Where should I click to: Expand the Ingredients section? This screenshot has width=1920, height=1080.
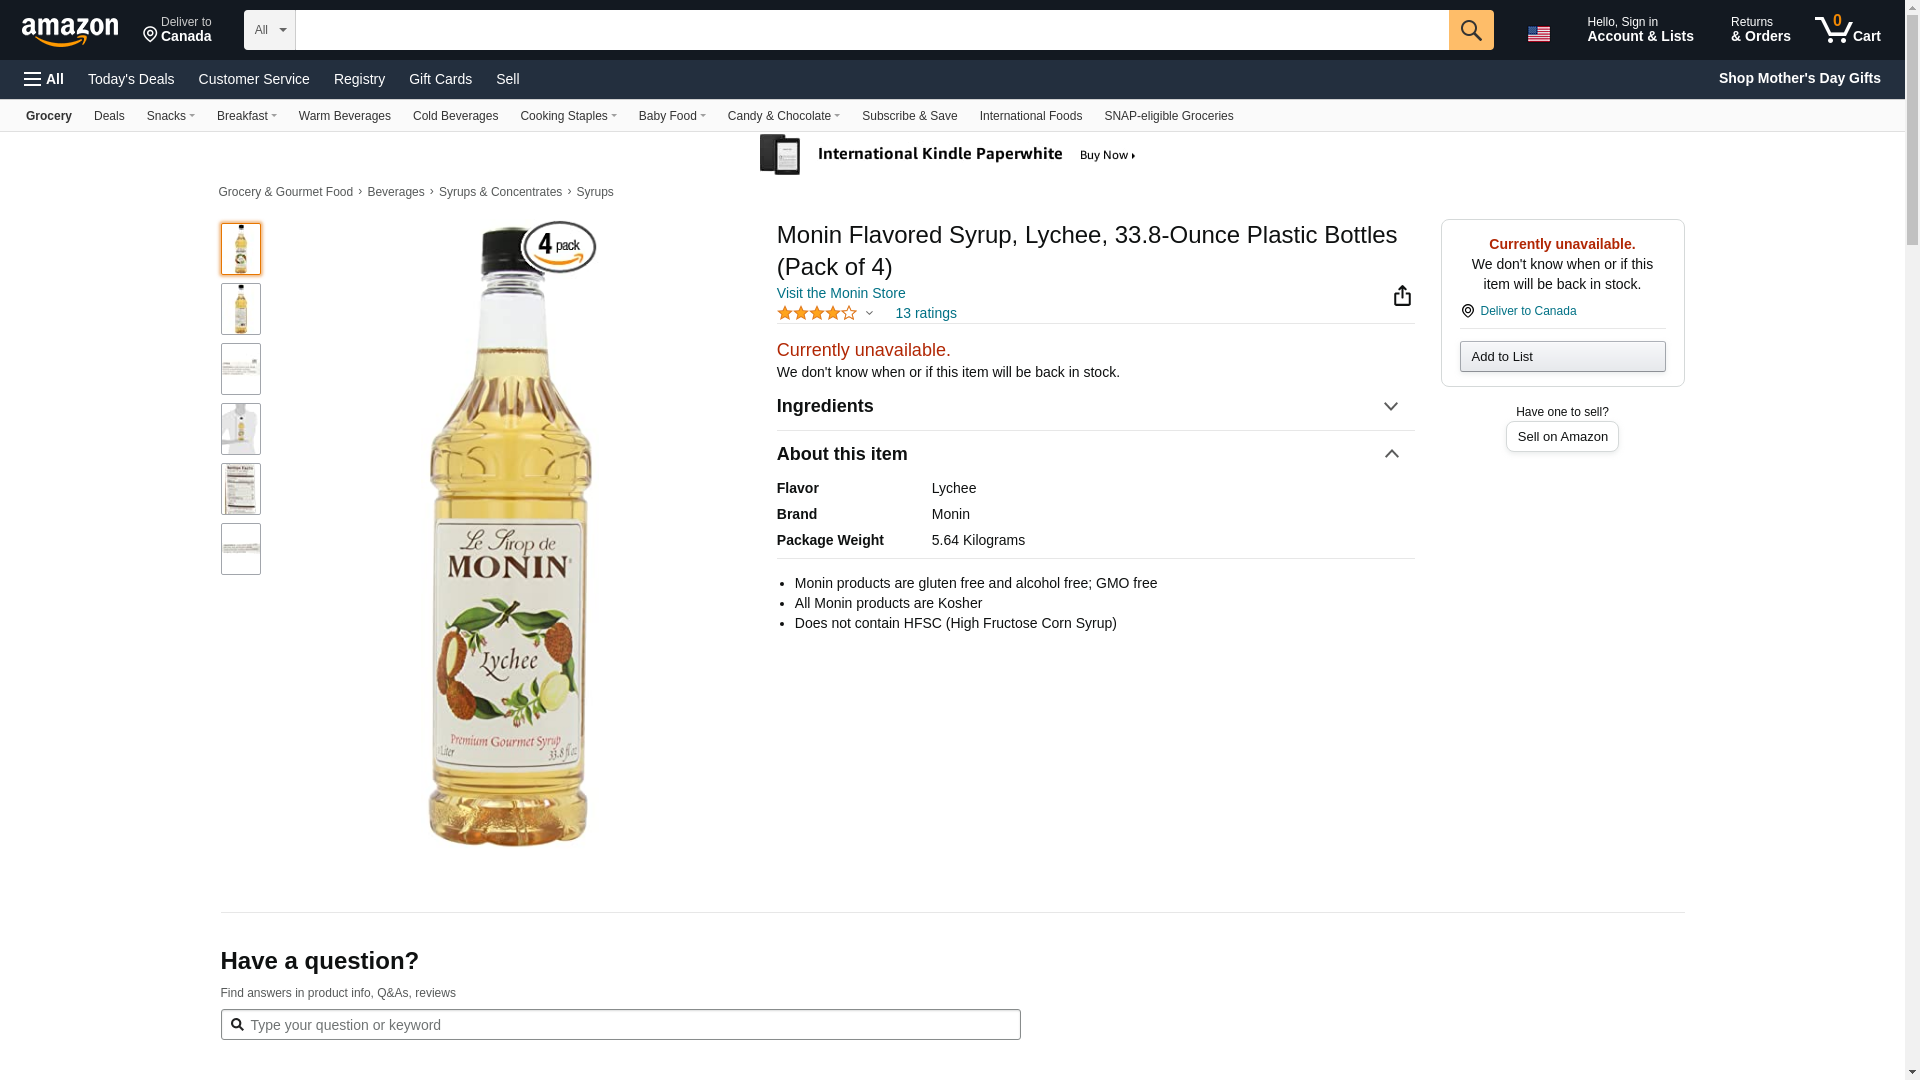point(1390,406)
